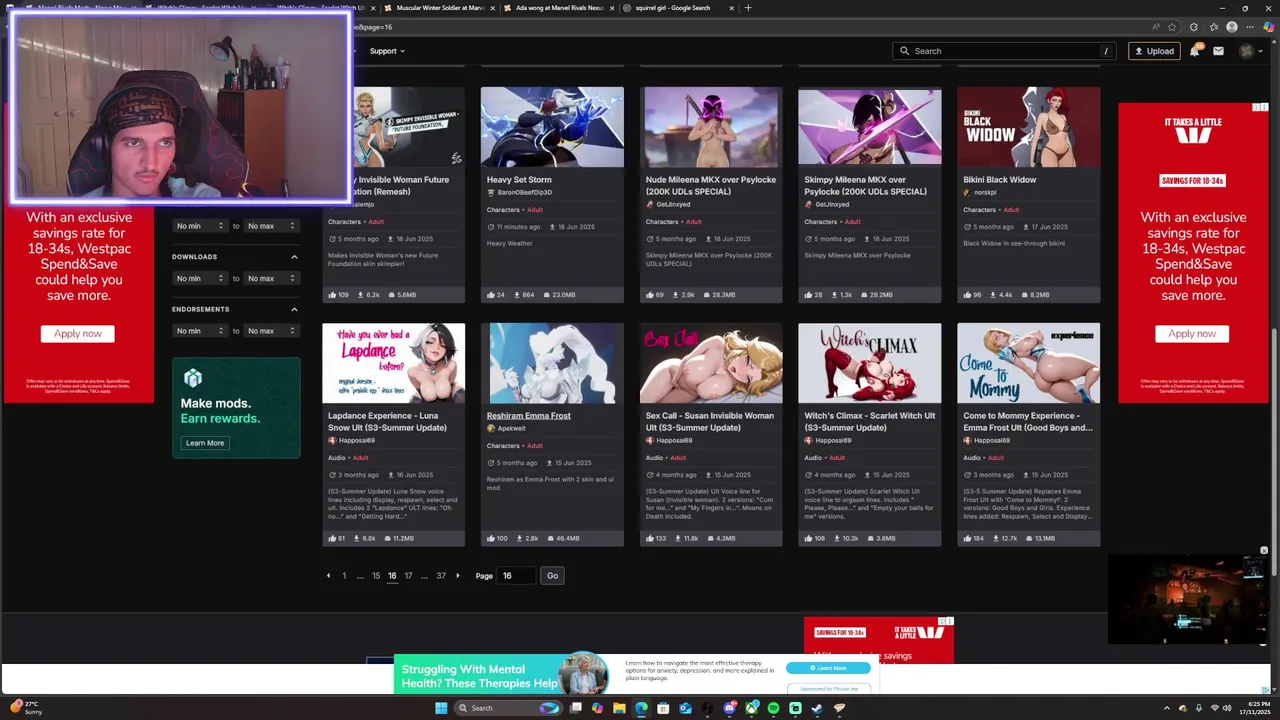Open Xbox app from the taskbar
This screenshot has height=720, width=1280.
pyautogui.click(x=752, y=708)
